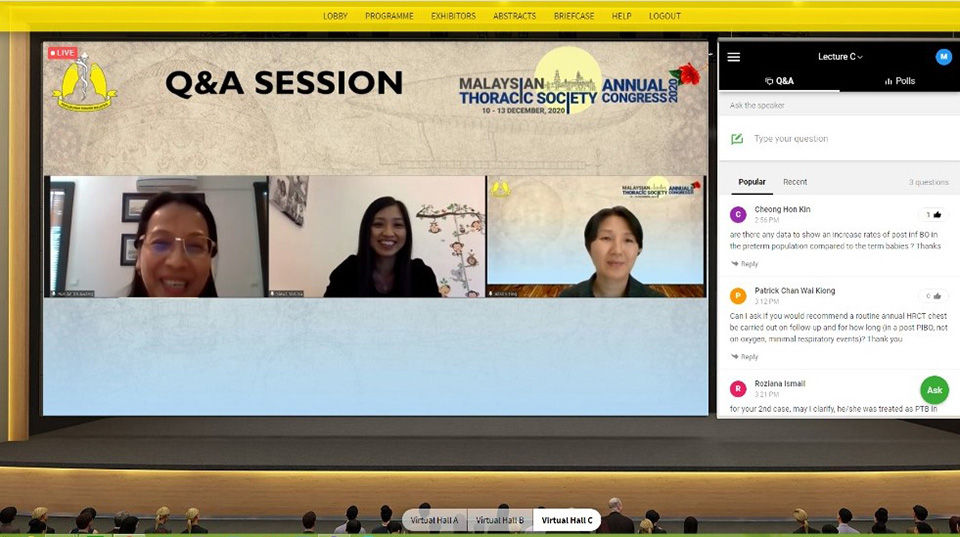
Task: Click the middle speaker's video tile
Action: (x=377, y=236)
